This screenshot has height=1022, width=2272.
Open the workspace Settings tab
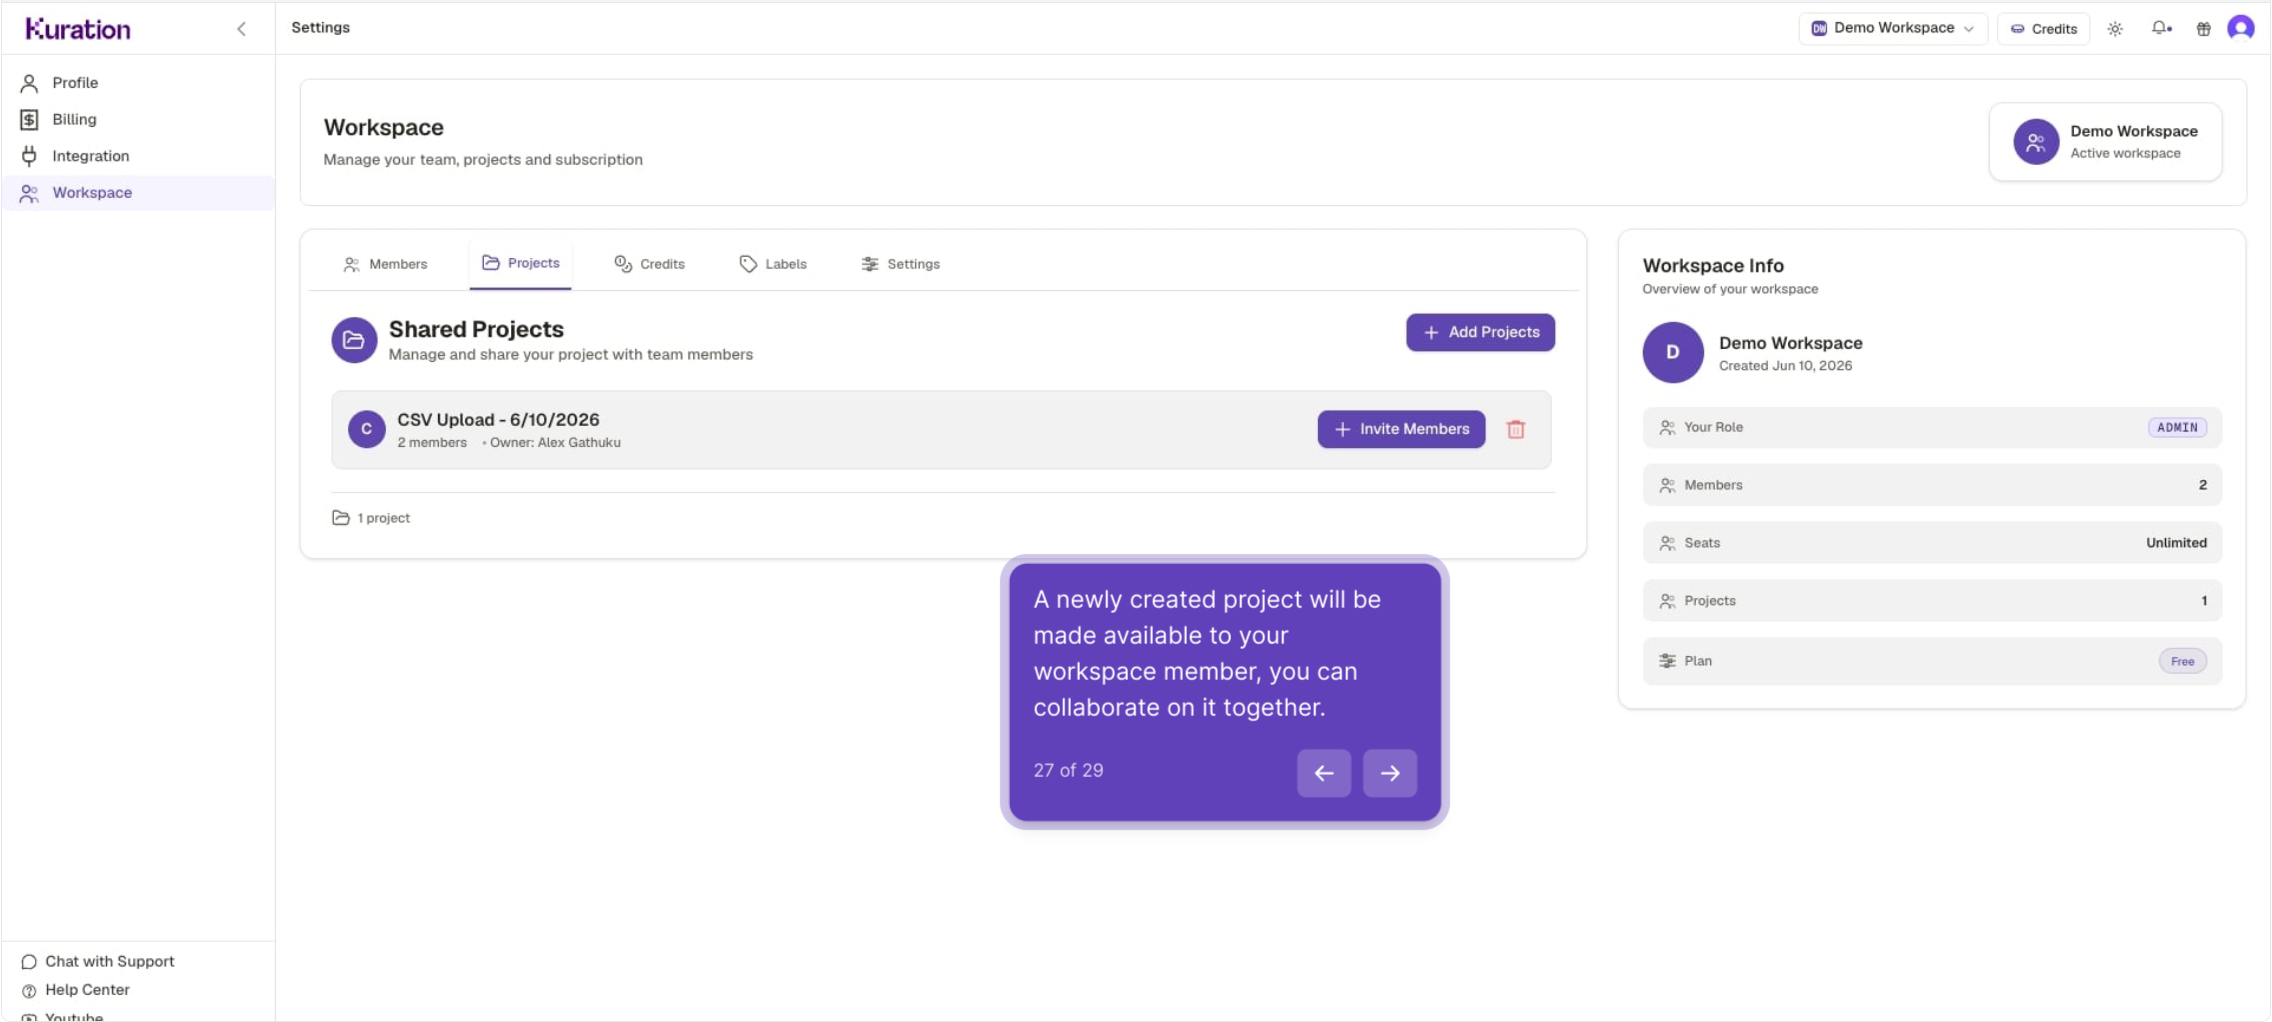click(900, 264)
